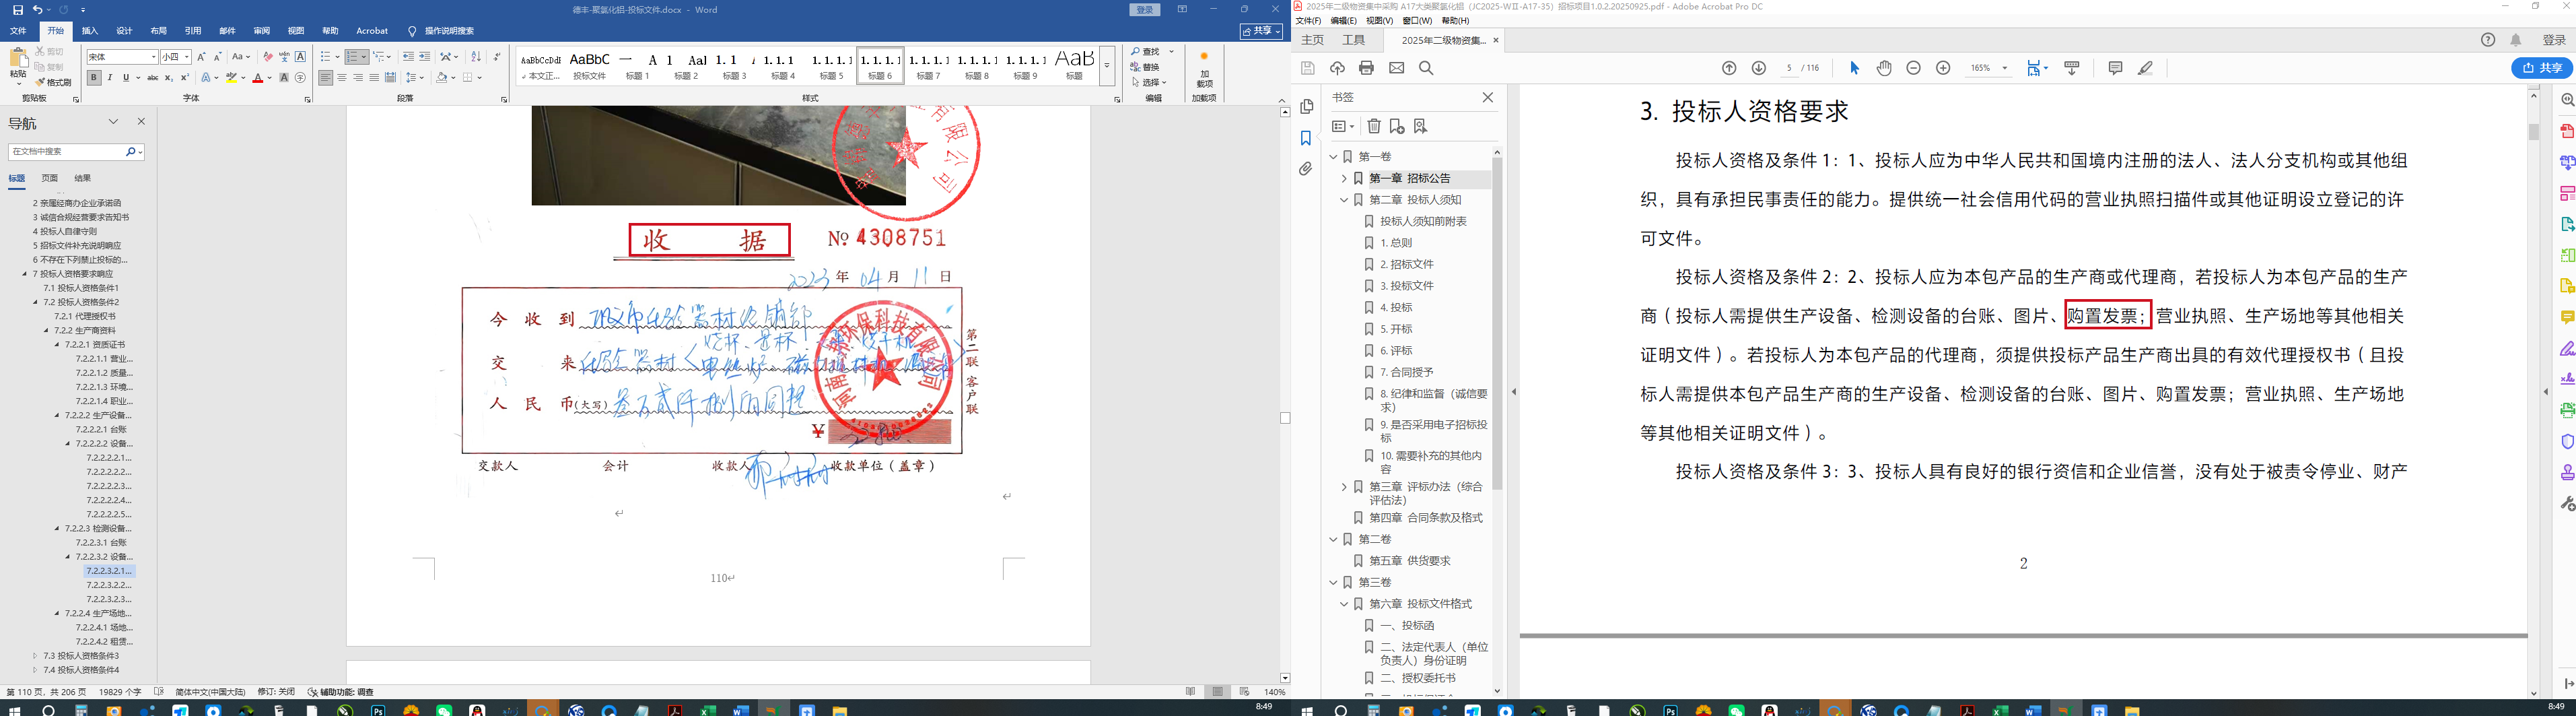Show or hide paragraph marks
Image resolution: width=2576 pixels, height=716 pixels.
pyautogui.click(x=497, y=57)
